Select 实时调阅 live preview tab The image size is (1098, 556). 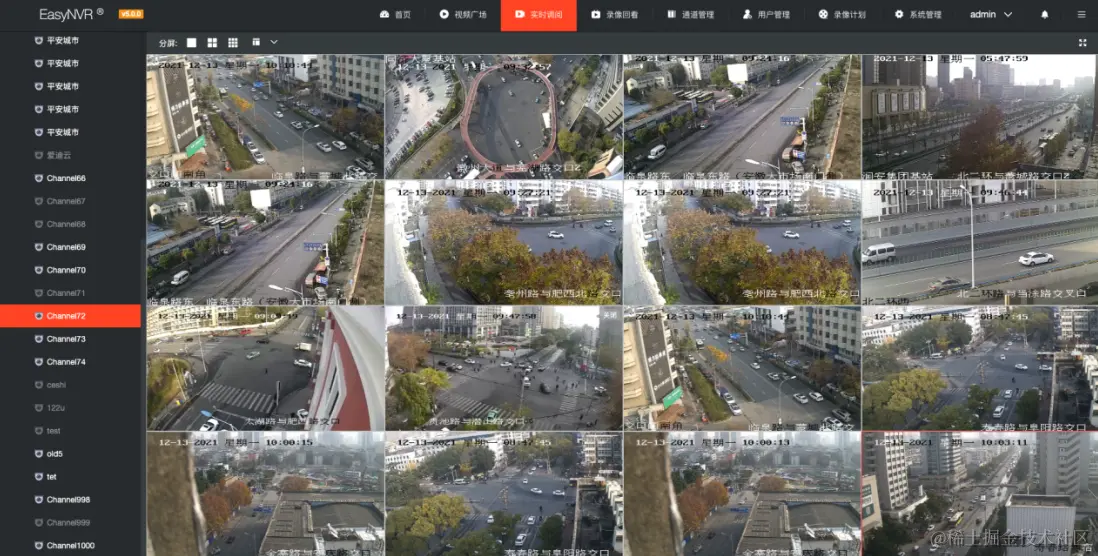[538, 15]
